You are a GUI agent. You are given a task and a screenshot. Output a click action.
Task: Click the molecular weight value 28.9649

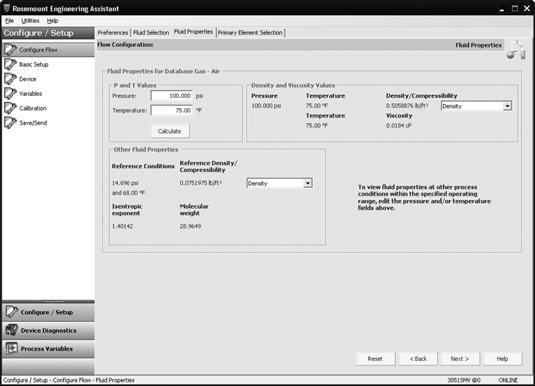click(190, 226)
